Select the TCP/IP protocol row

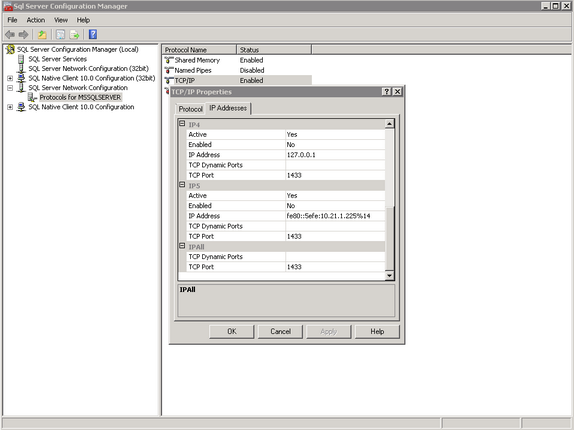click(237, 80)
